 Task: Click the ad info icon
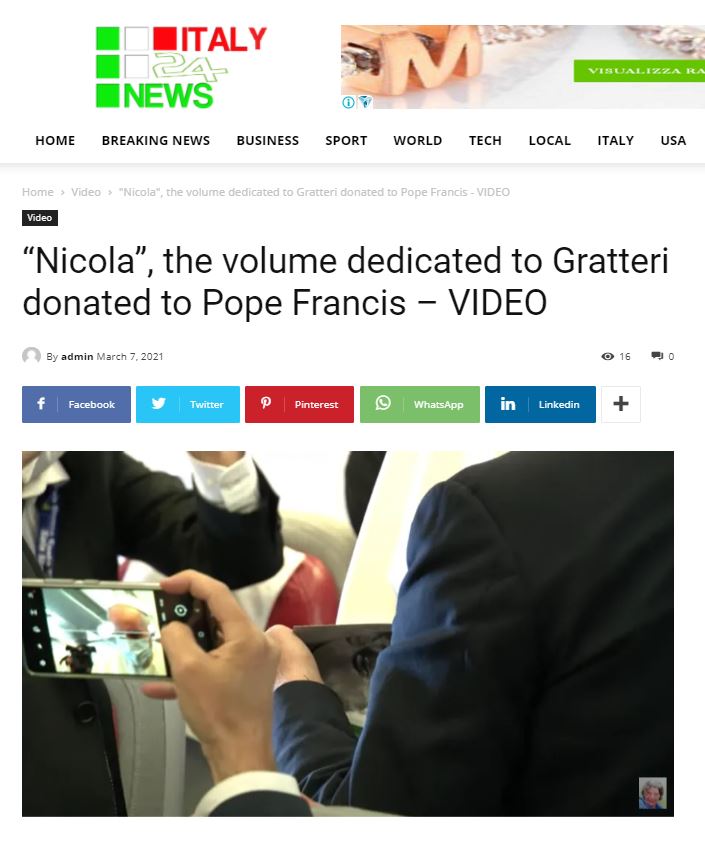[348, 102]
